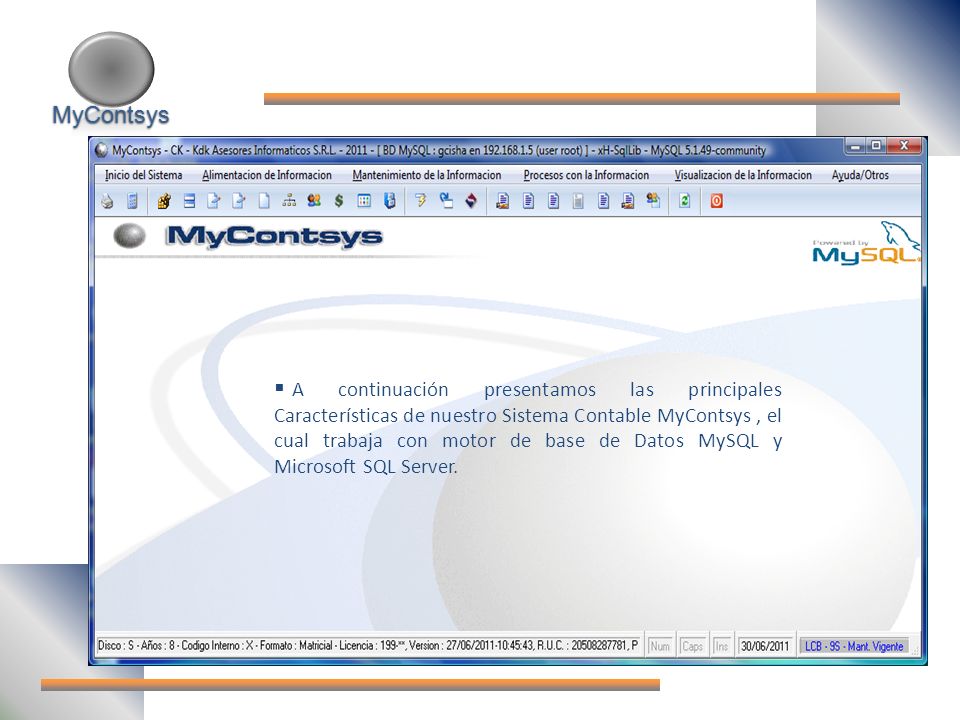Click the LCB - 9S - Mant. Vigente status
This screenshot has height=720, width=960.
(x=853, y=646)
